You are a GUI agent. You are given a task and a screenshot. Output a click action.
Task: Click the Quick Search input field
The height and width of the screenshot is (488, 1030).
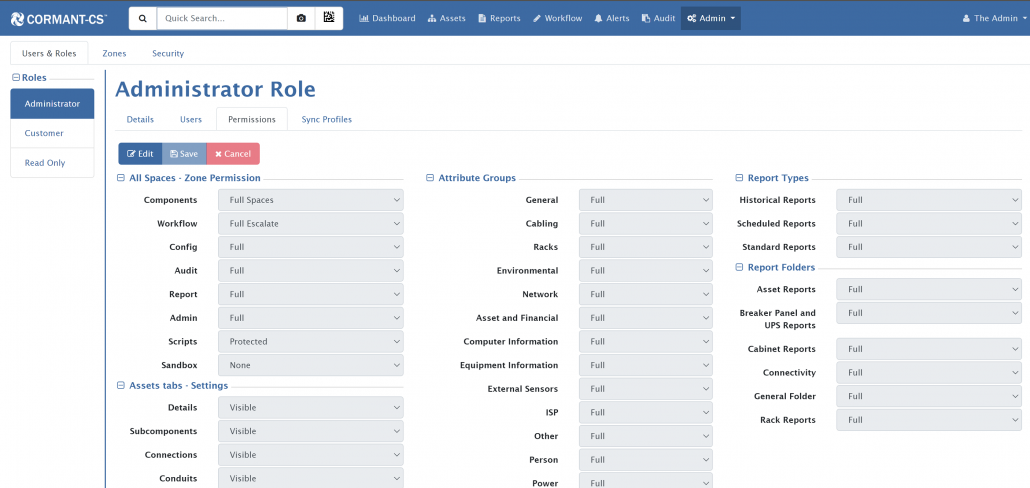tap(222, 18)
